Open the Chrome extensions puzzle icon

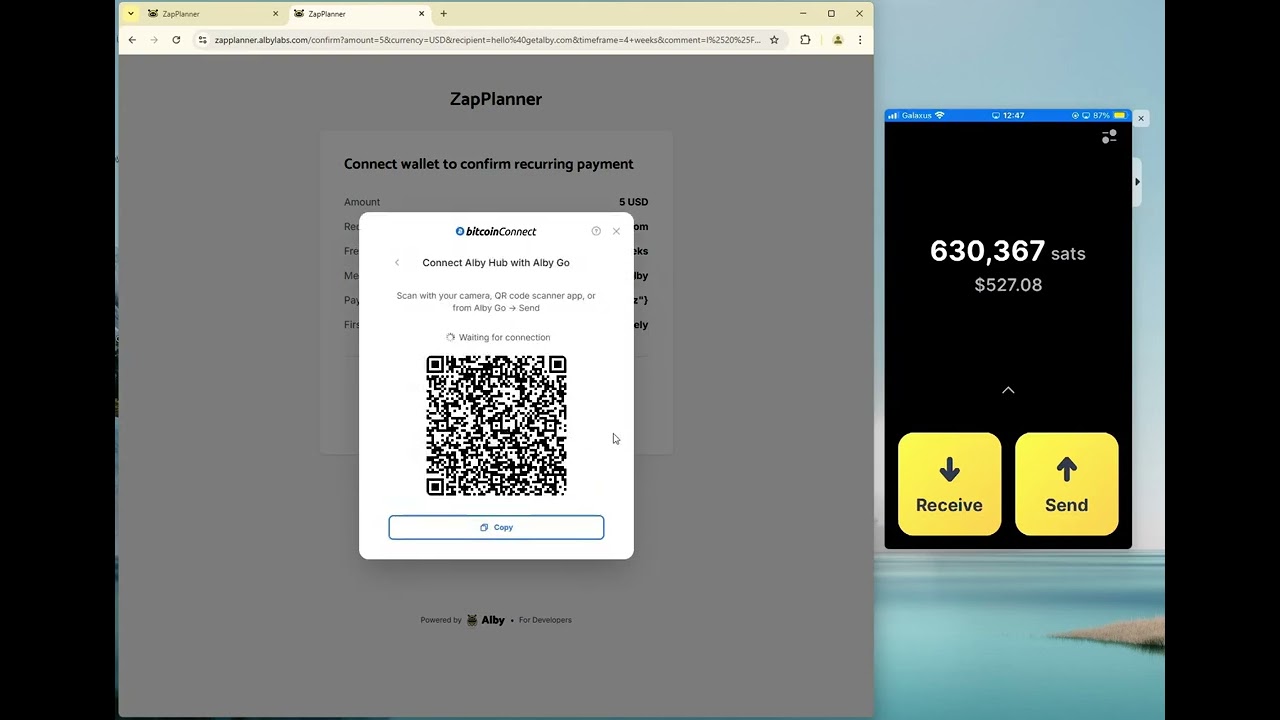(x=805, y=40)
